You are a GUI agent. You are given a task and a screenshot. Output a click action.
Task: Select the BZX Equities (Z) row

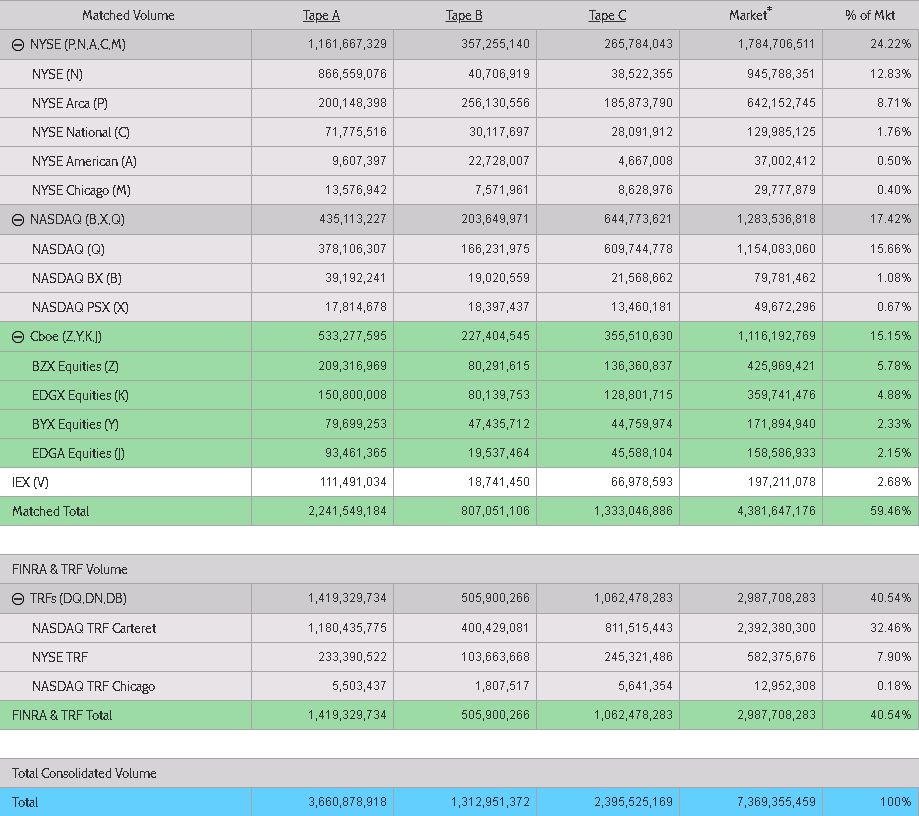click(x=460, y=366)
